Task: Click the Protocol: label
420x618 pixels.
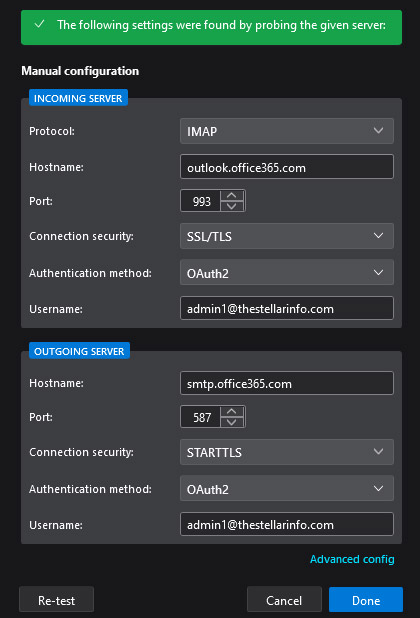Action: (52, 131)
